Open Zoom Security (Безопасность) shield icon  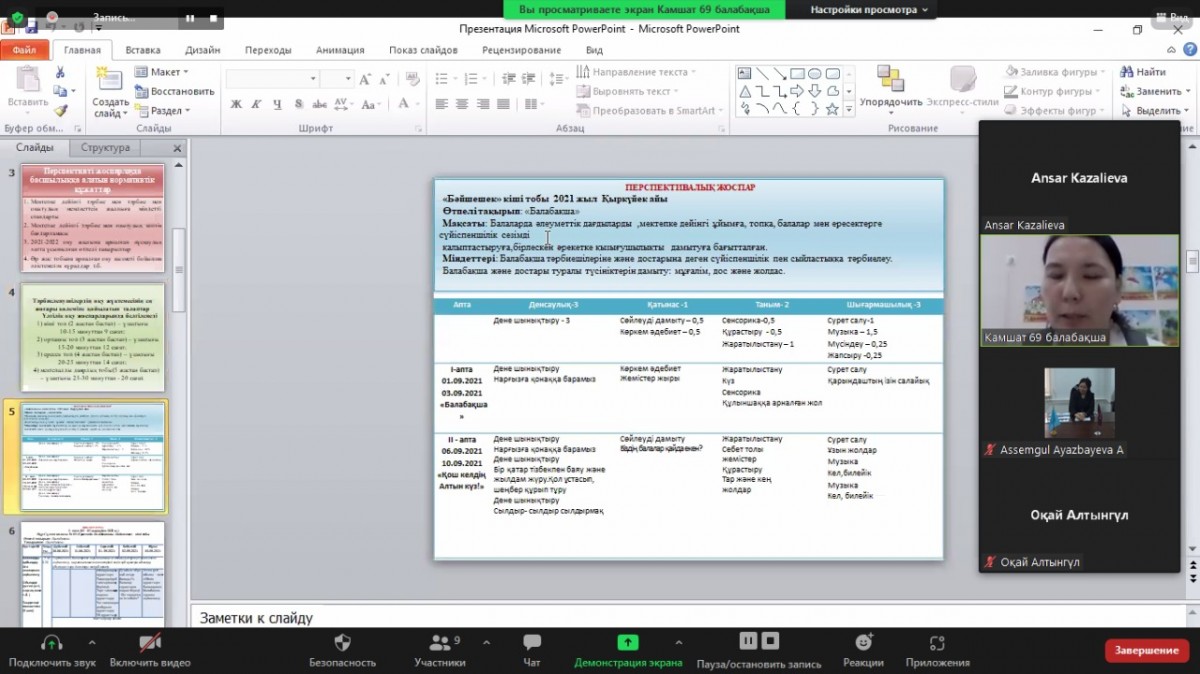pyautogui.click(x=342, y=643)
